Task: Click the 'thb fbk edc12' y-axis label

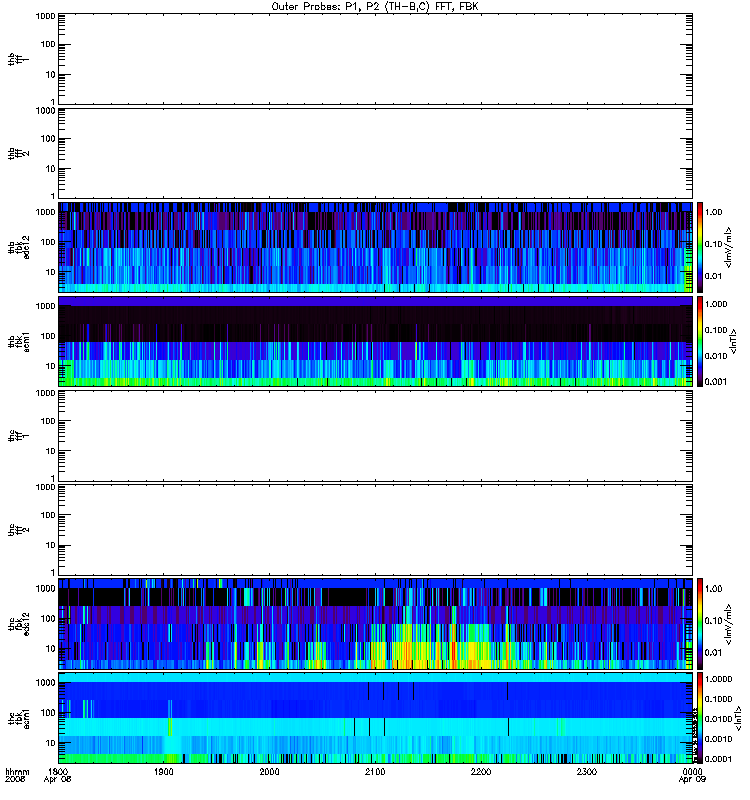Action: coord(19,247)
